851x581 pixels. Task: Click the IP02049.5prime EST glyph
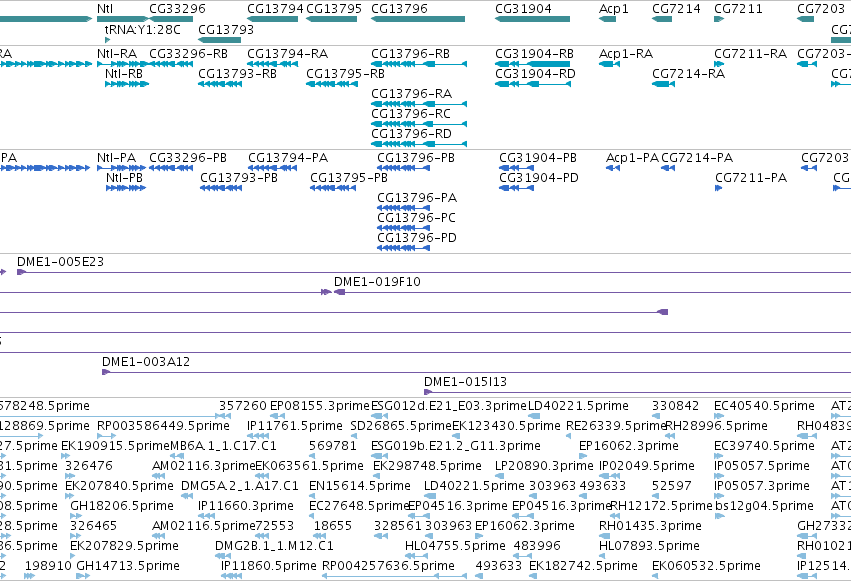610,476
